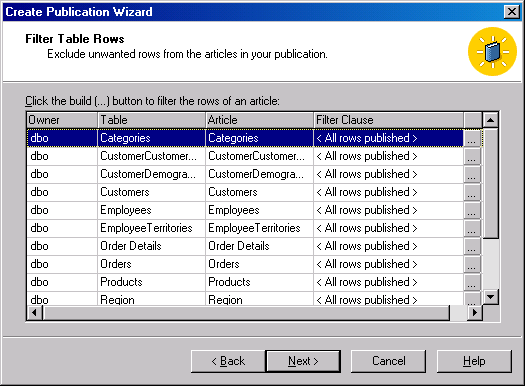
Task: Select the CustomerCustomer... cell in the Table column
Action: coord(151,156)
